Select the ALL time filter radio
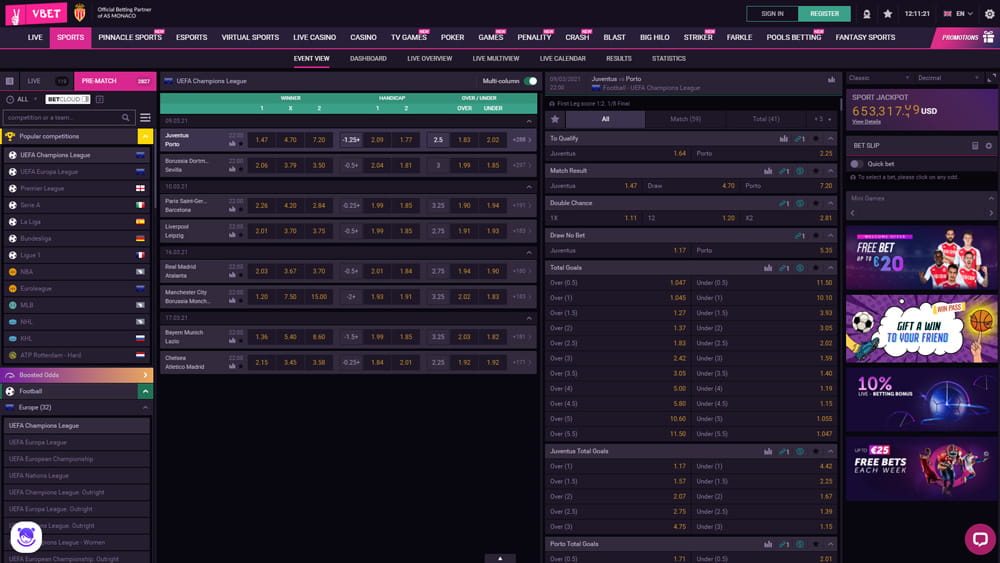 coord(10,99)
